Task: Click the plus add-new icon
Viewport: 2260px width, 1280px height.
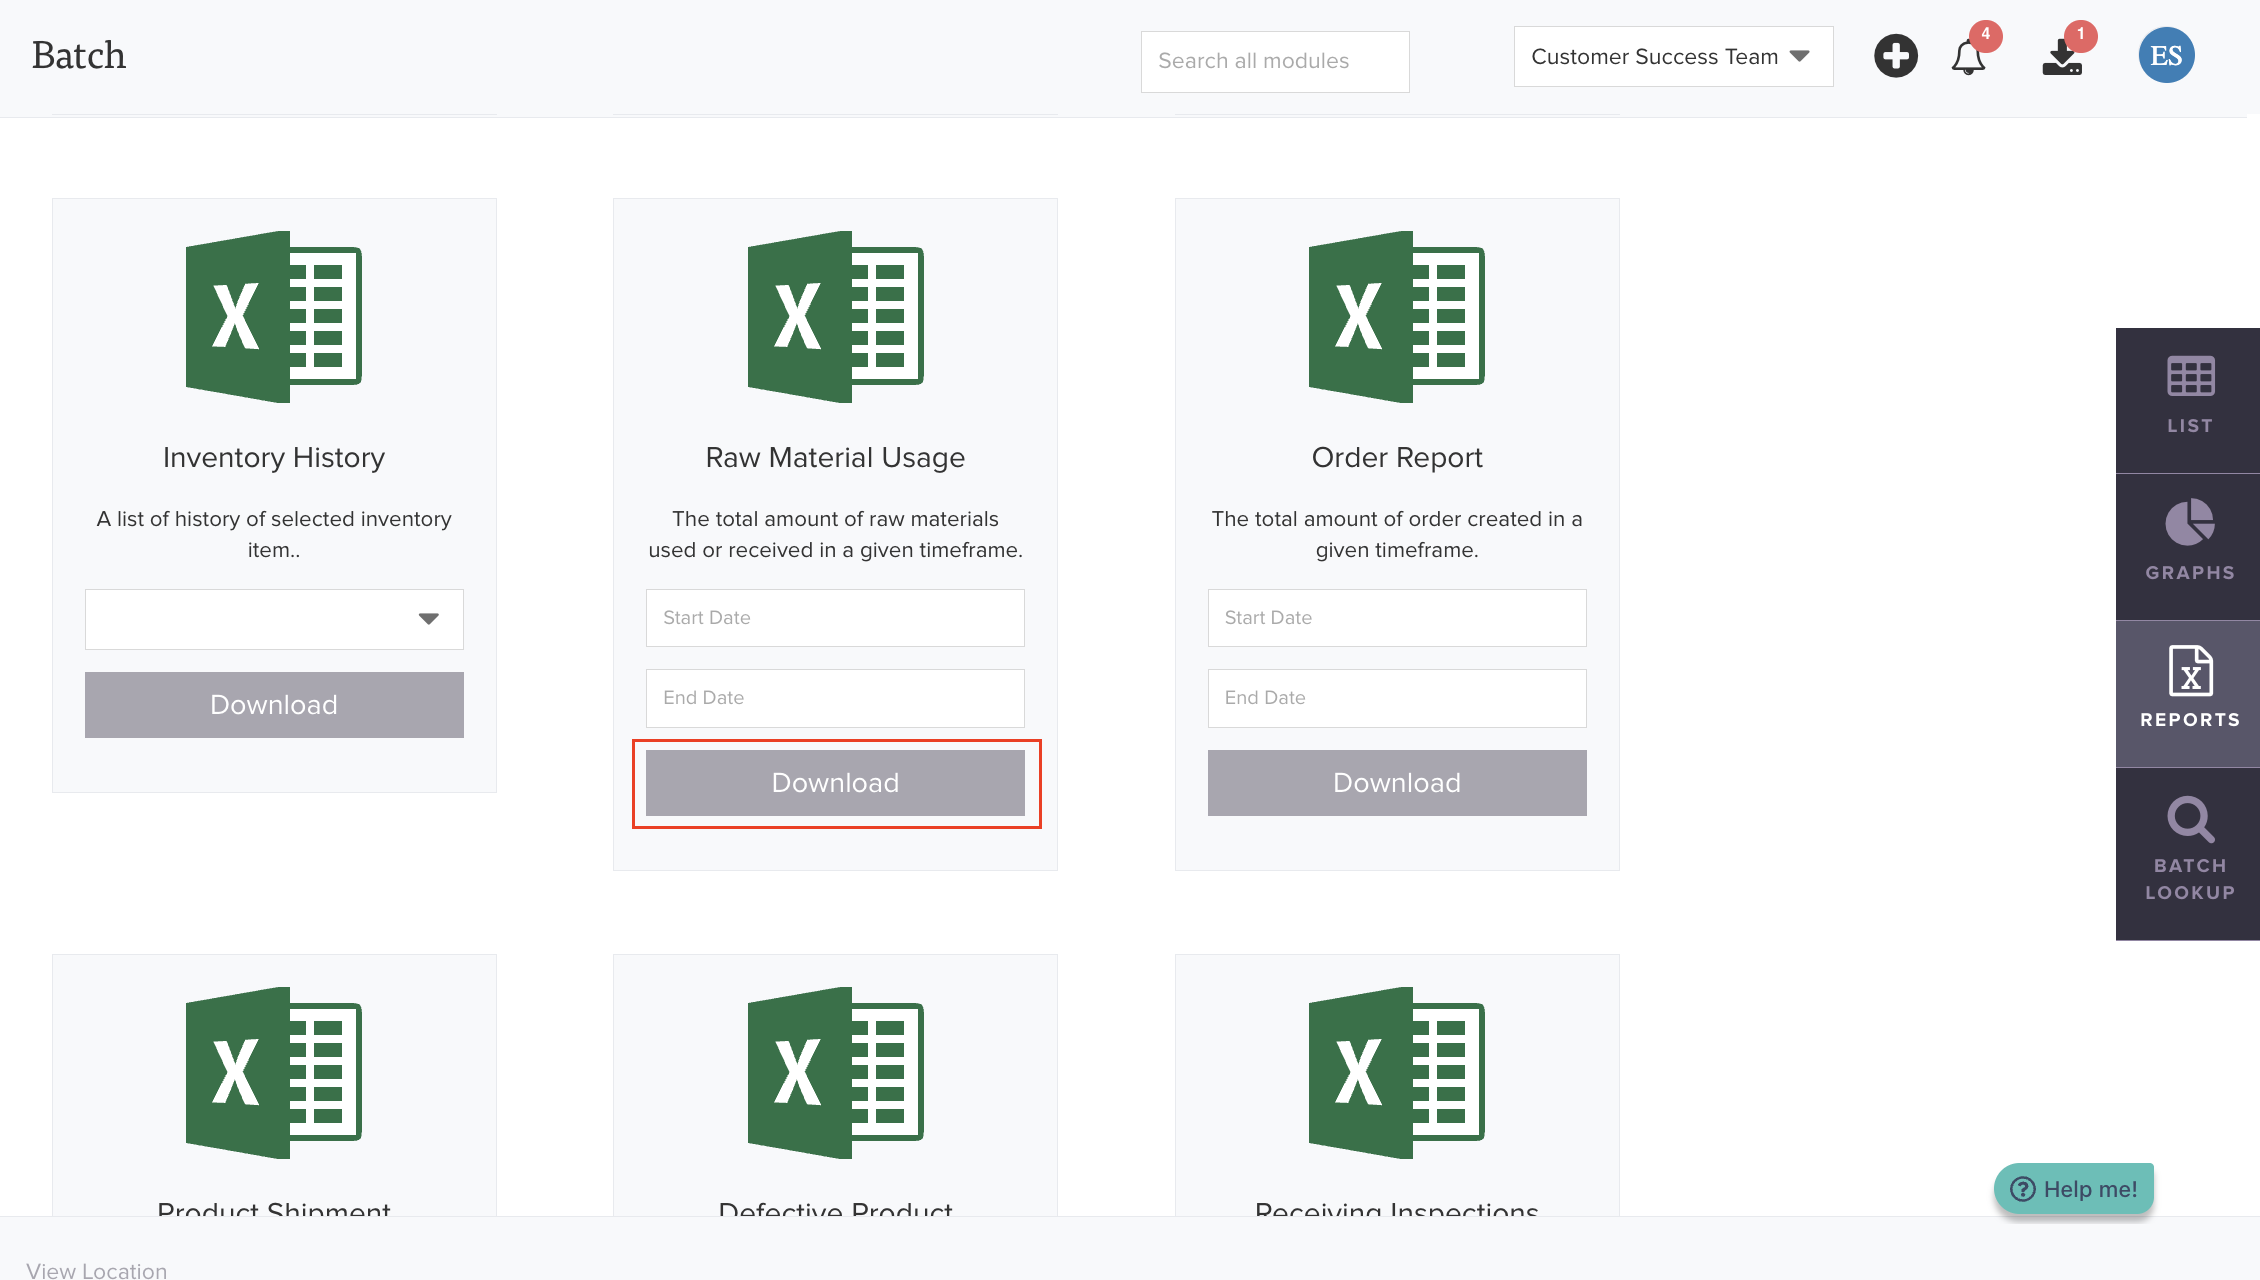Action: [1895, 56]
